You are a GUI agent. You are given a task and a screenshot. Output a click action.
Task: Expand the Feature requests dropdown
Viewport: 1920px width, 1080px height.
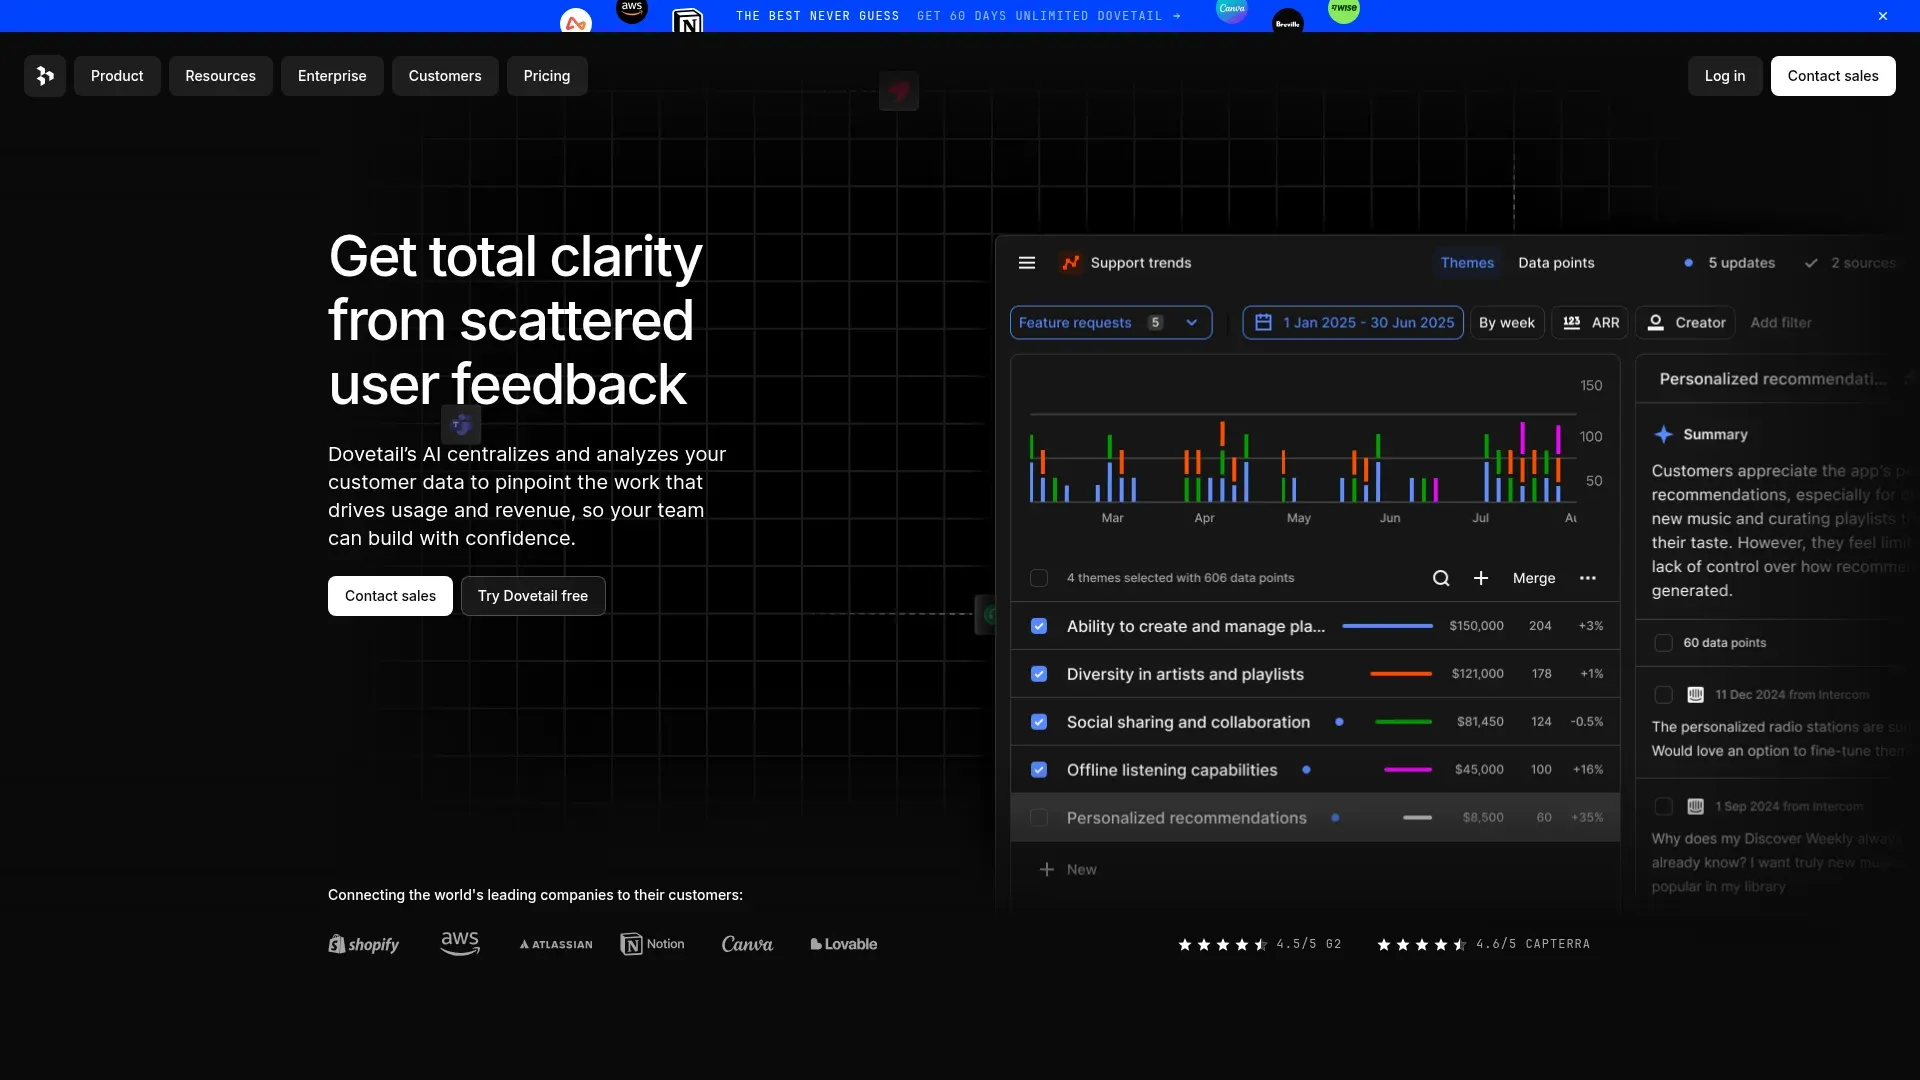tap(1191, 322)
